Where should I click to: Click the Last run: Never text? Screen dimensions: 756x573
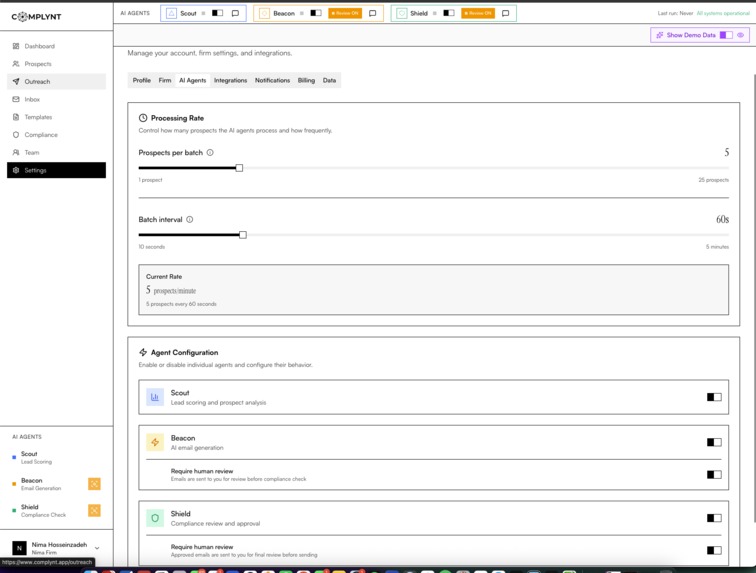pyautogui.click(x=675, y=14)
